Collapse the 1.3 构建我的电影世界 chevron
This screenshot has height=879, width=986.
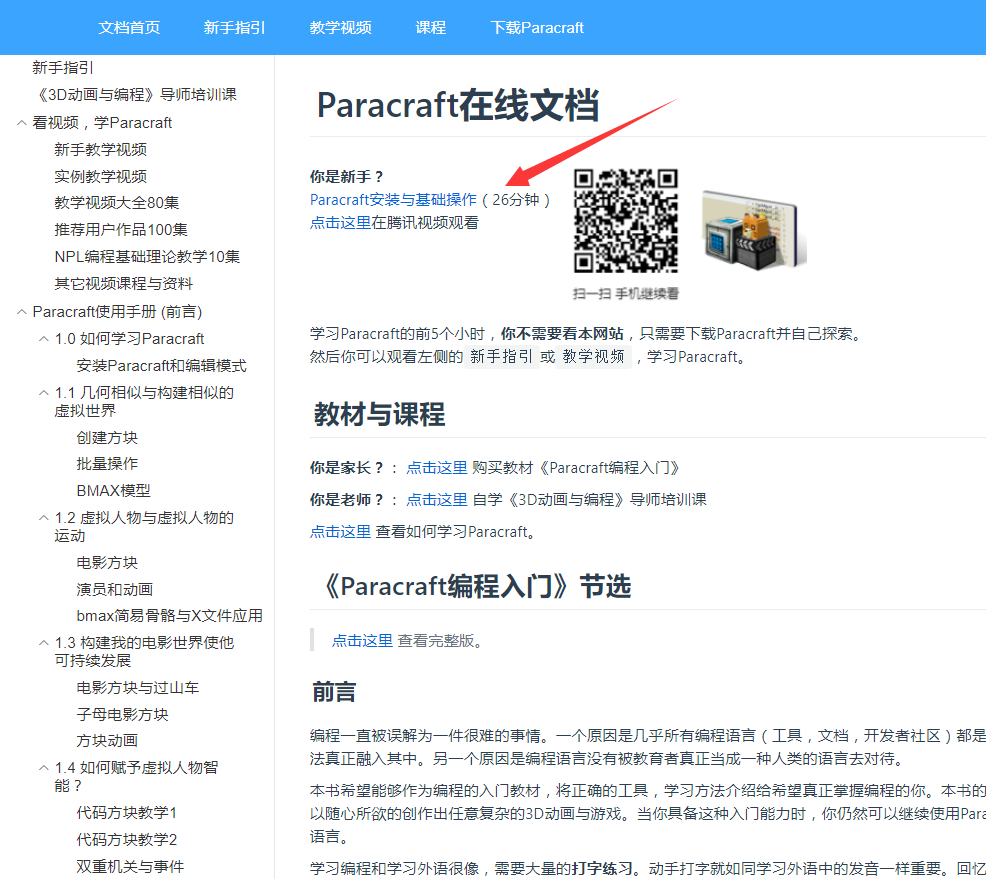coord(43,643)
